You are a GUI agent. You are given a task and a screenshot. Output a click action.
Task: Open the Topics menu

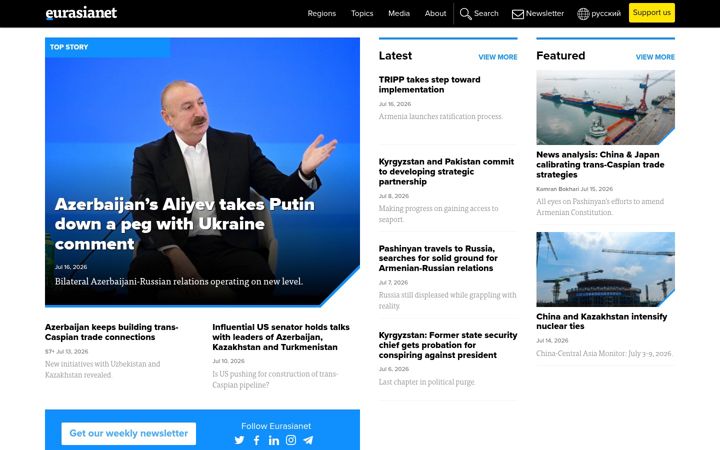tap(362, 13)
